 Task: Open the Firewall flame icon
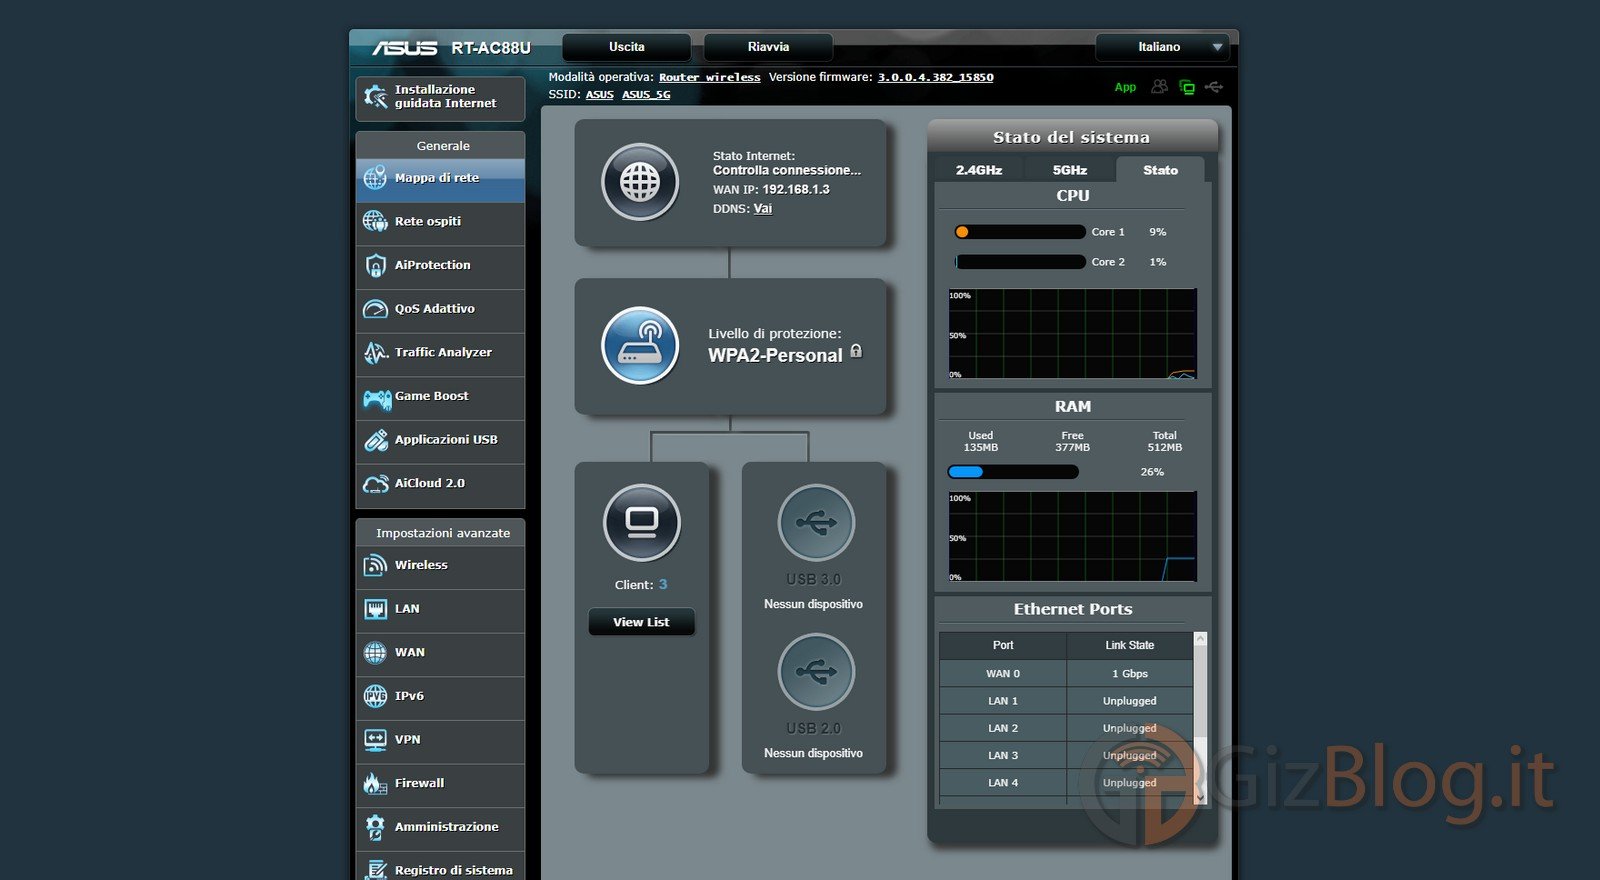click(x=375, y=783)
